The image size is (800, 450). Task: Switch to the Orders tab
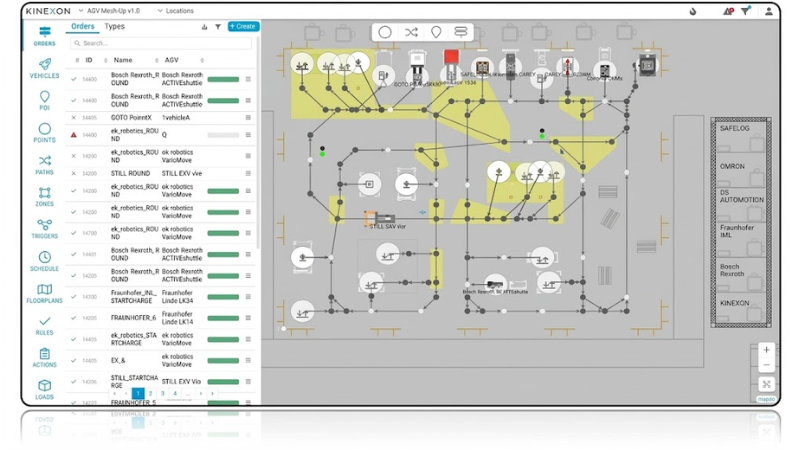83,27
